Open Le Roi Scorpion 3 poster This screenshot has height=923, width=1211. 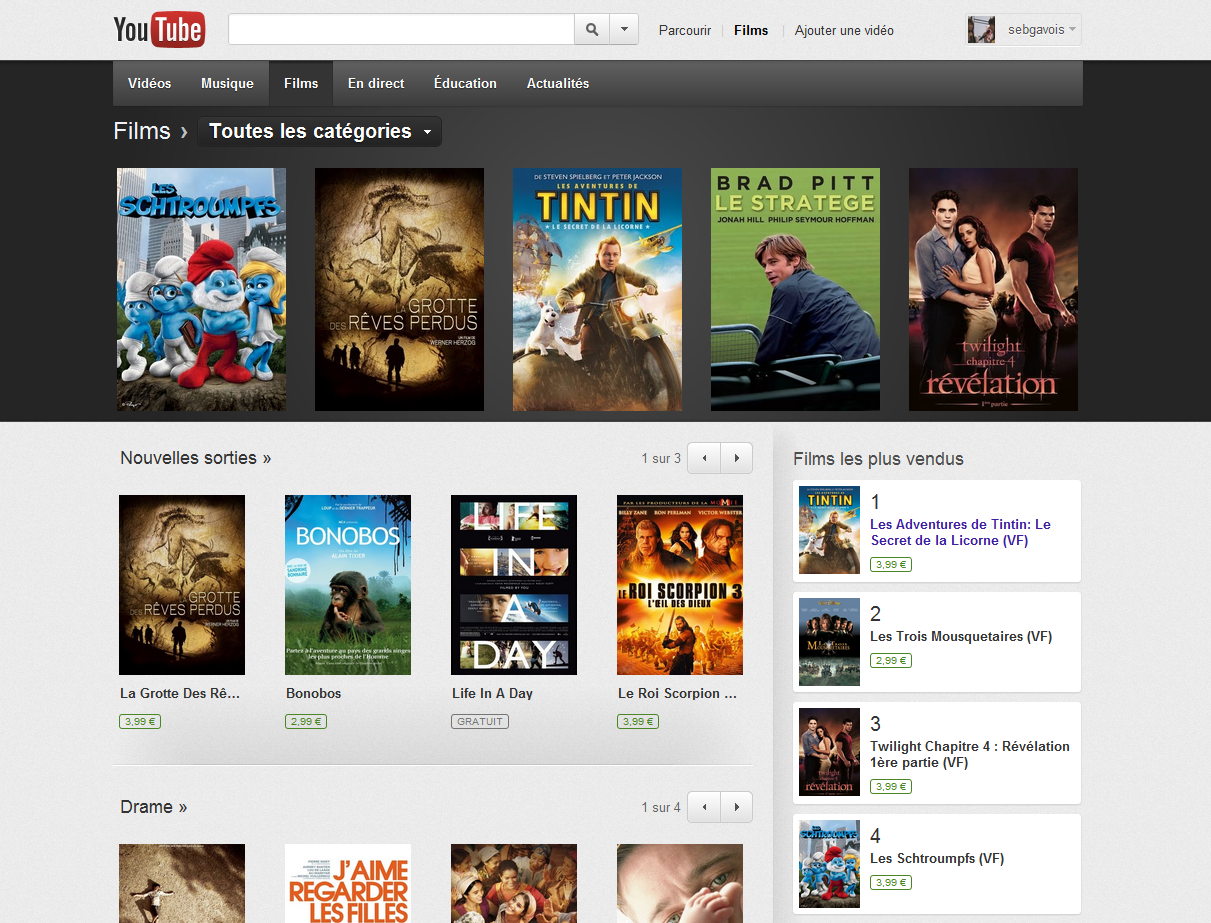point(680,585)
